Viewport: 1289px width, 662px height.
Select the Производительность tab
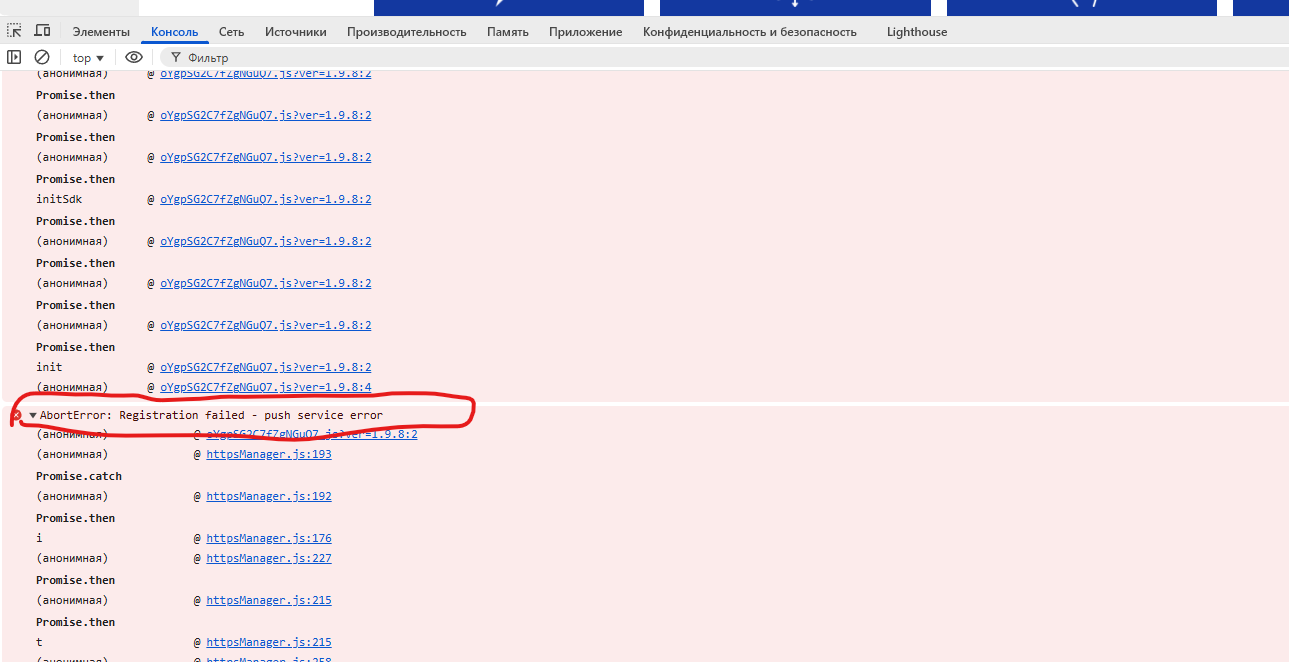(x=406, y=32)
